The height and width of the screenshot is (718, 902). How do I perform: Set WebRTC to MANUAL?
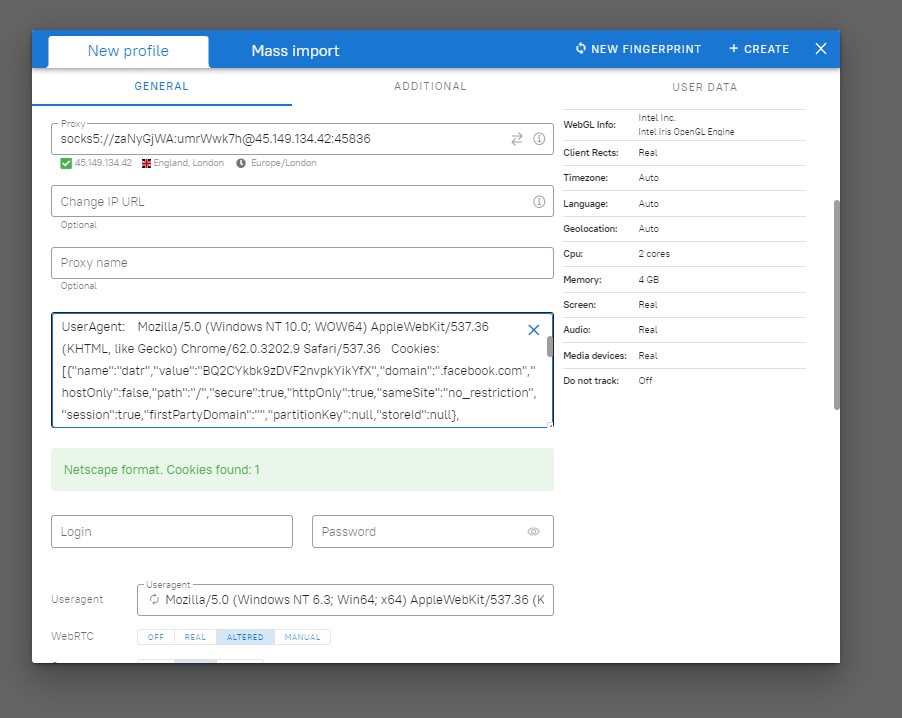pos(302,637)
